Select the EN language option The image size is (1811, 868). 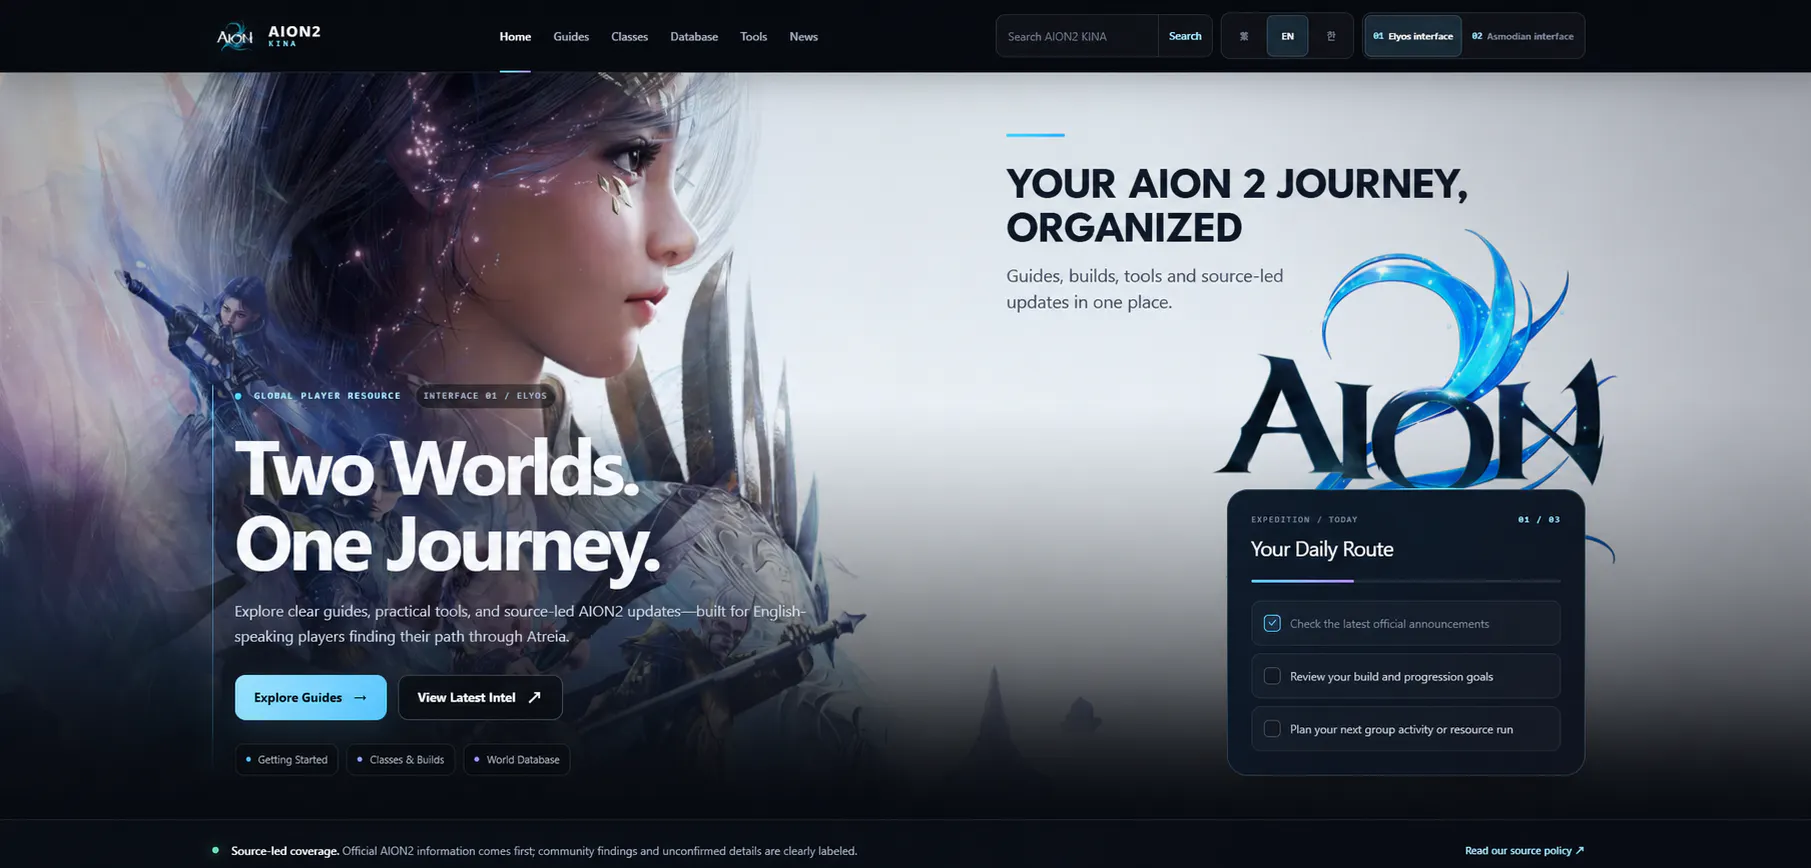pos(1287,36)
